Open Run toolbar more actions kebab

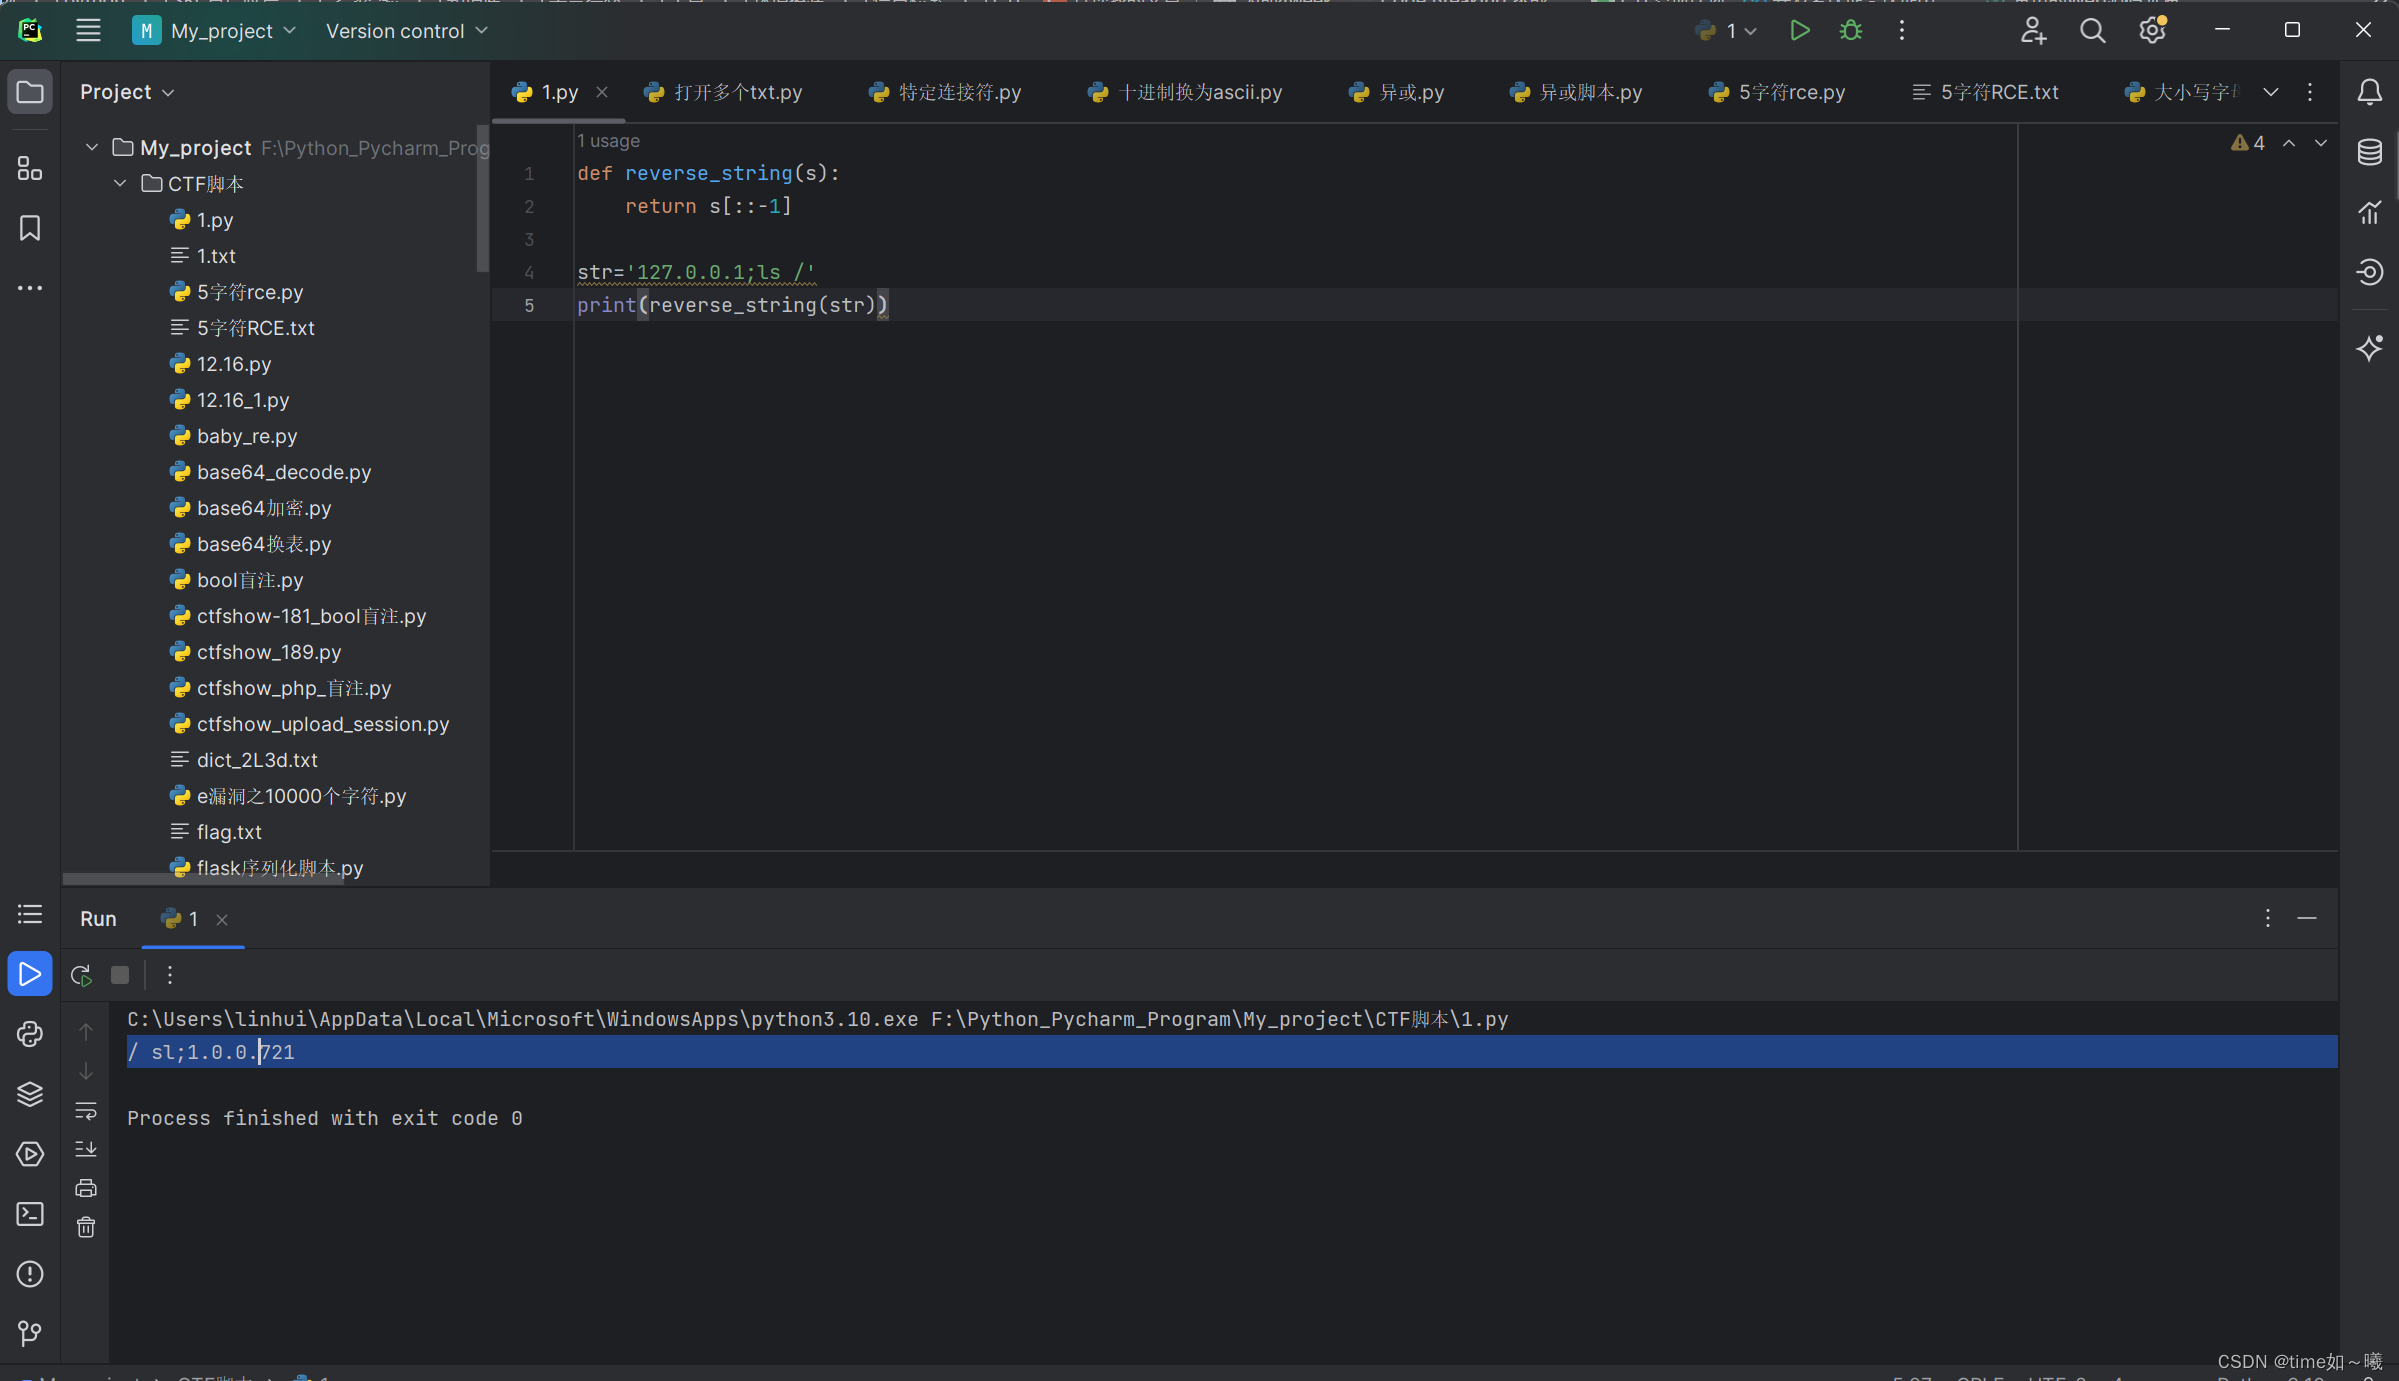coord(170,975)
